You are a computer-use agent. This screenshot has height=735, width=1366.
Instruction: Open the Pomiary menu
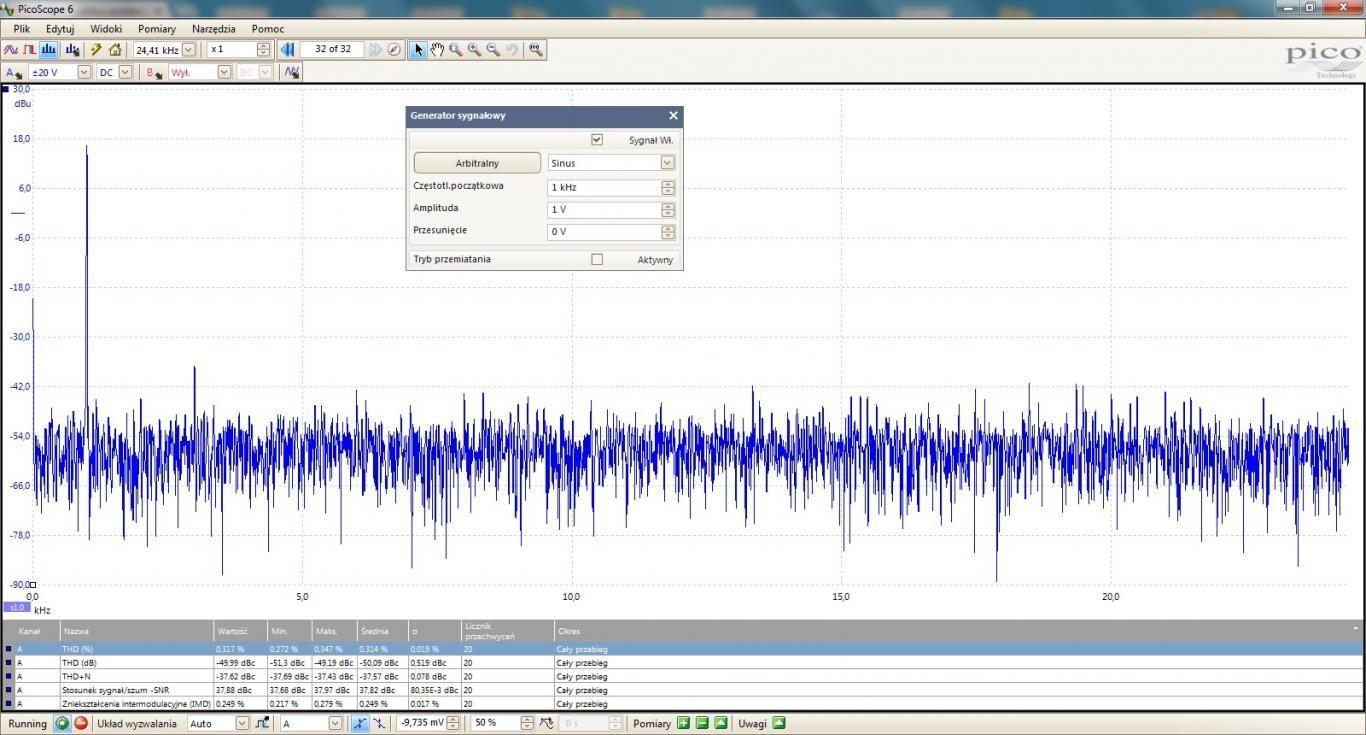tap(157, 29)
